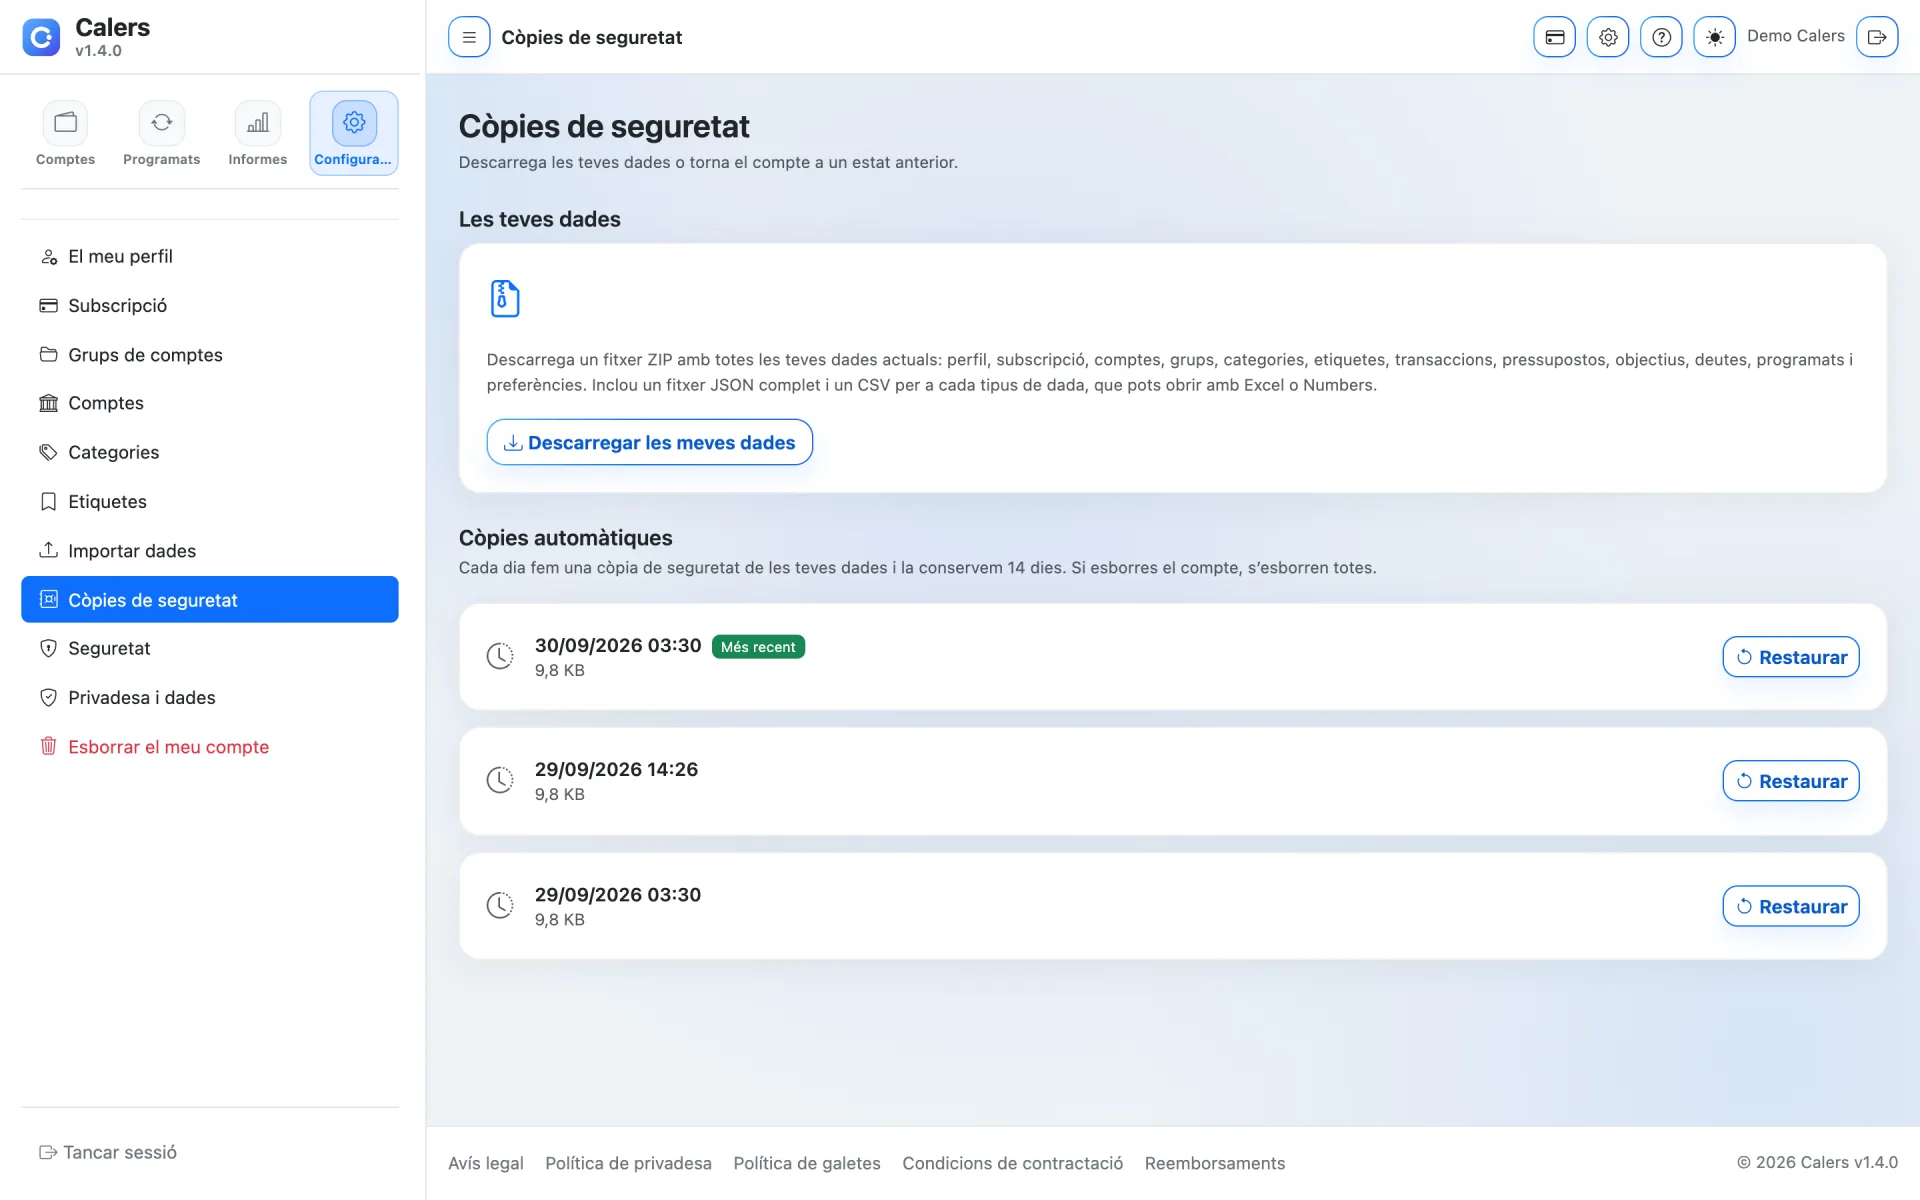Select the Configuració tab
The image size is (1920, 1200).
(x=354, y=134)
